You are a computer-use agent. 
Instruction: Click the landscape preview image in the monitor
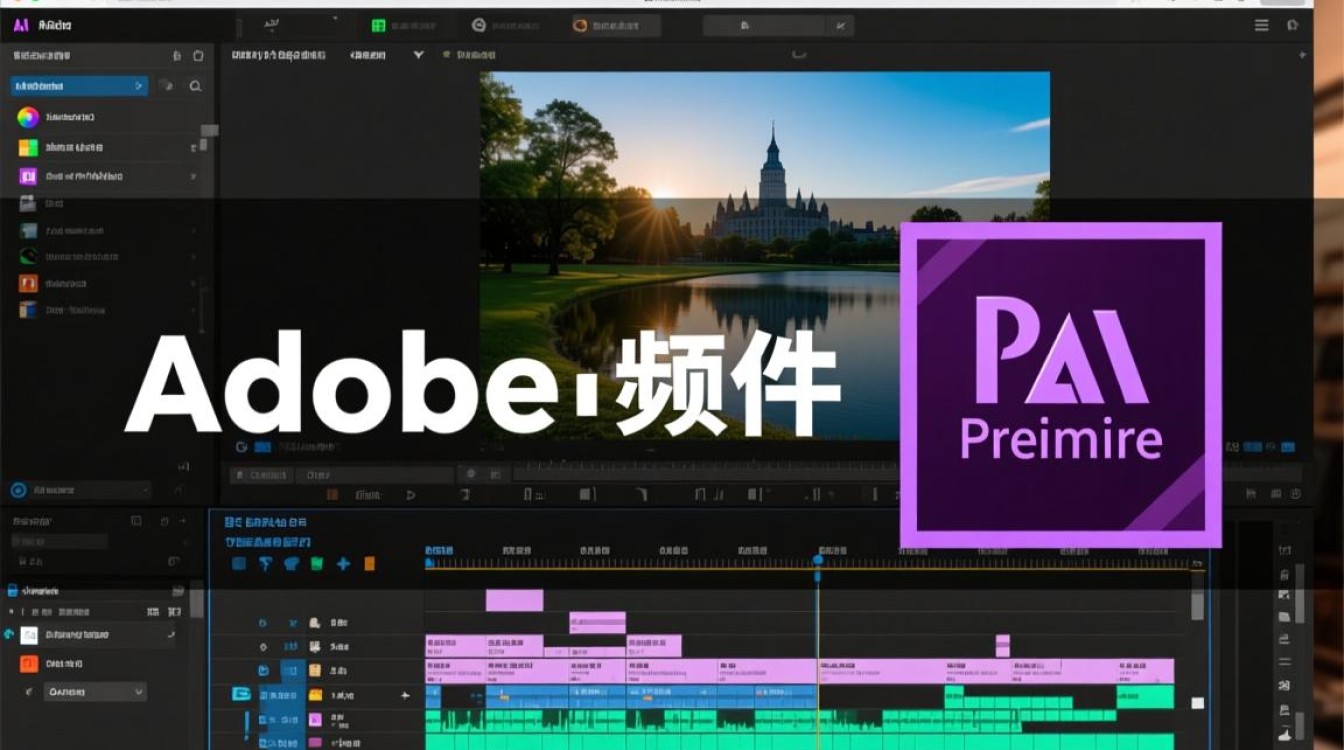[765, 255]
